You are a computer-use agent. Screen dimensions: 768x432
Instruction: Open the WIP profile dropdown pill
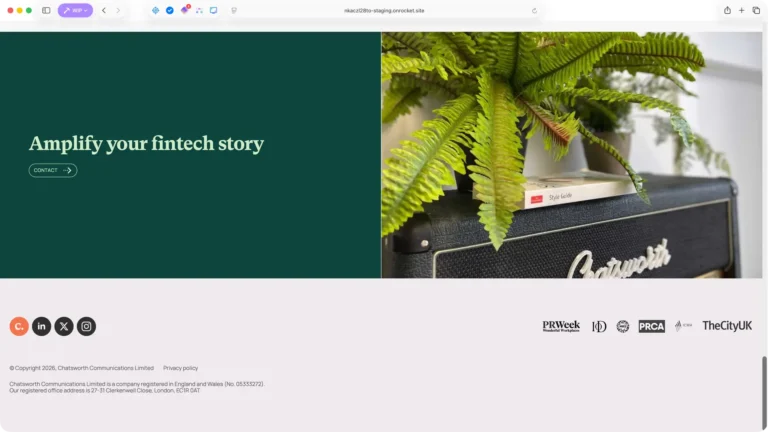click(75, 10)
